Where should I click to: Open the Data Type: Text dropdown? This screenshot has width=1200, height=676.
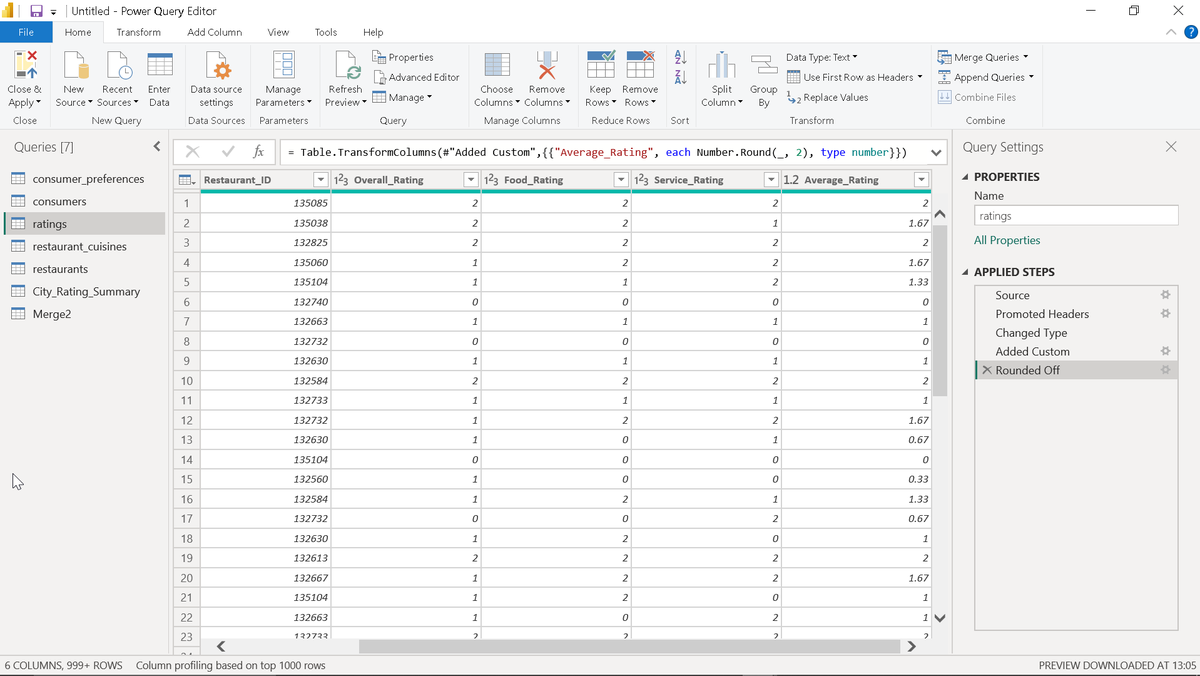(x=822, y=57)
